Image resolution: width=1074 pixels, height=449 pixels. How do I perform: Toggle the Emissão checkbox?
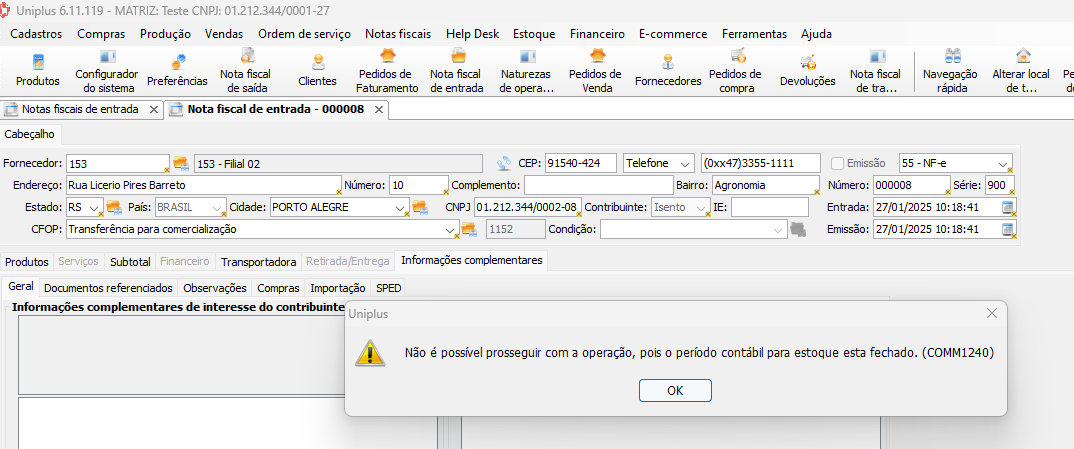point(837,164)
